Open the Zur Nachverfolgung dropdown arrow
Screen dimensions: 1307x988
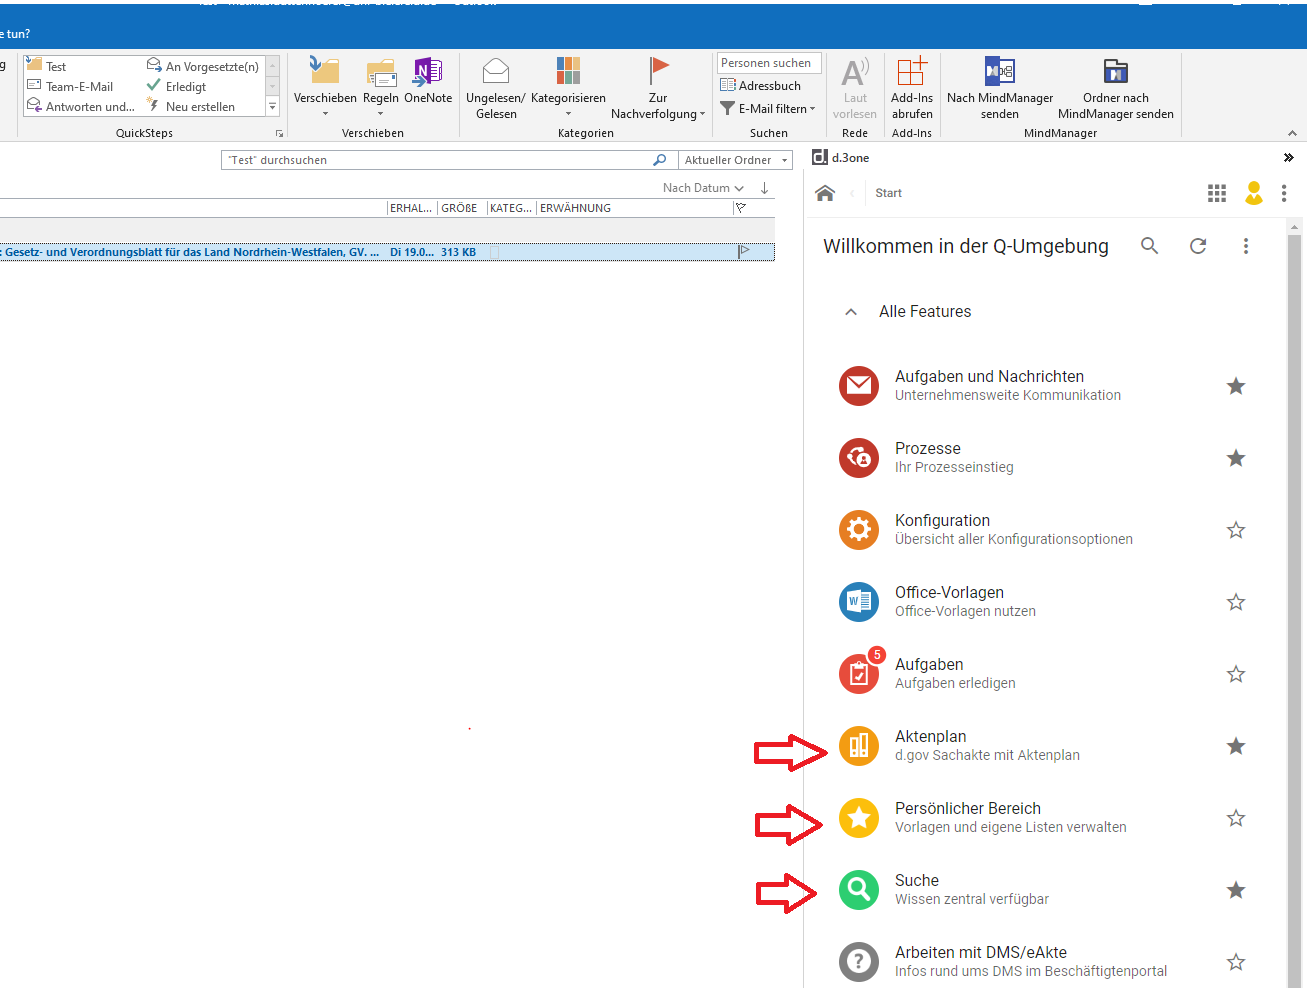tap(702, 114)
